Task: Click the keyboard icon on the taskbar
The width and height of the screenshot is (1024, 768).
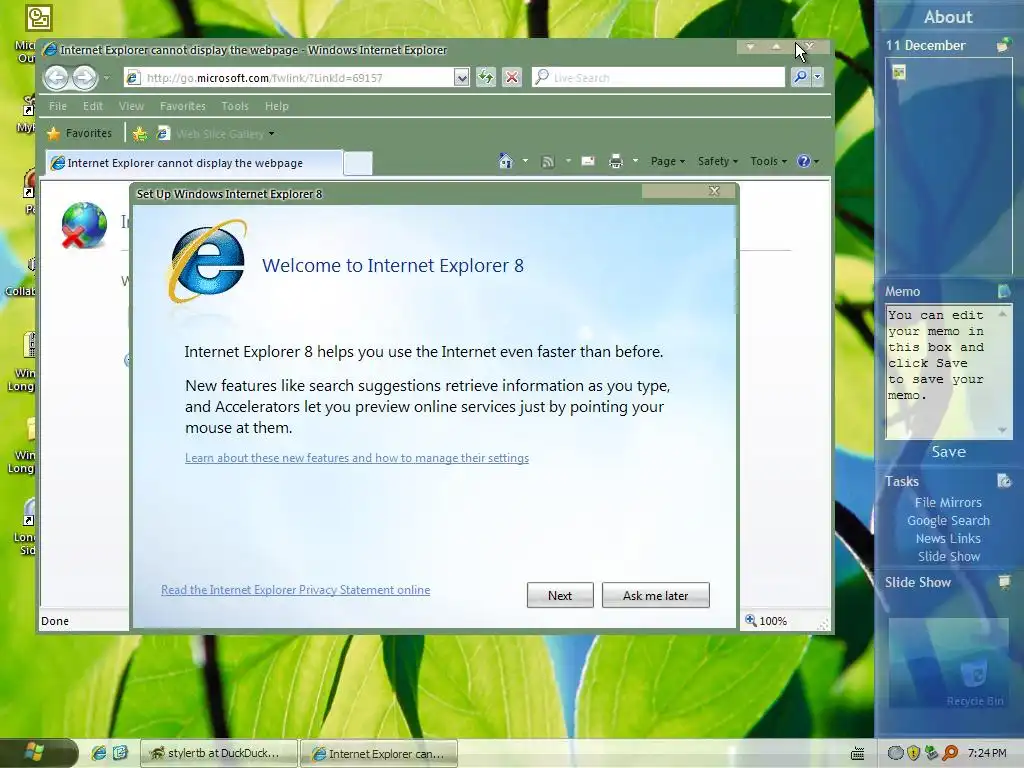Action: (857, 754)
